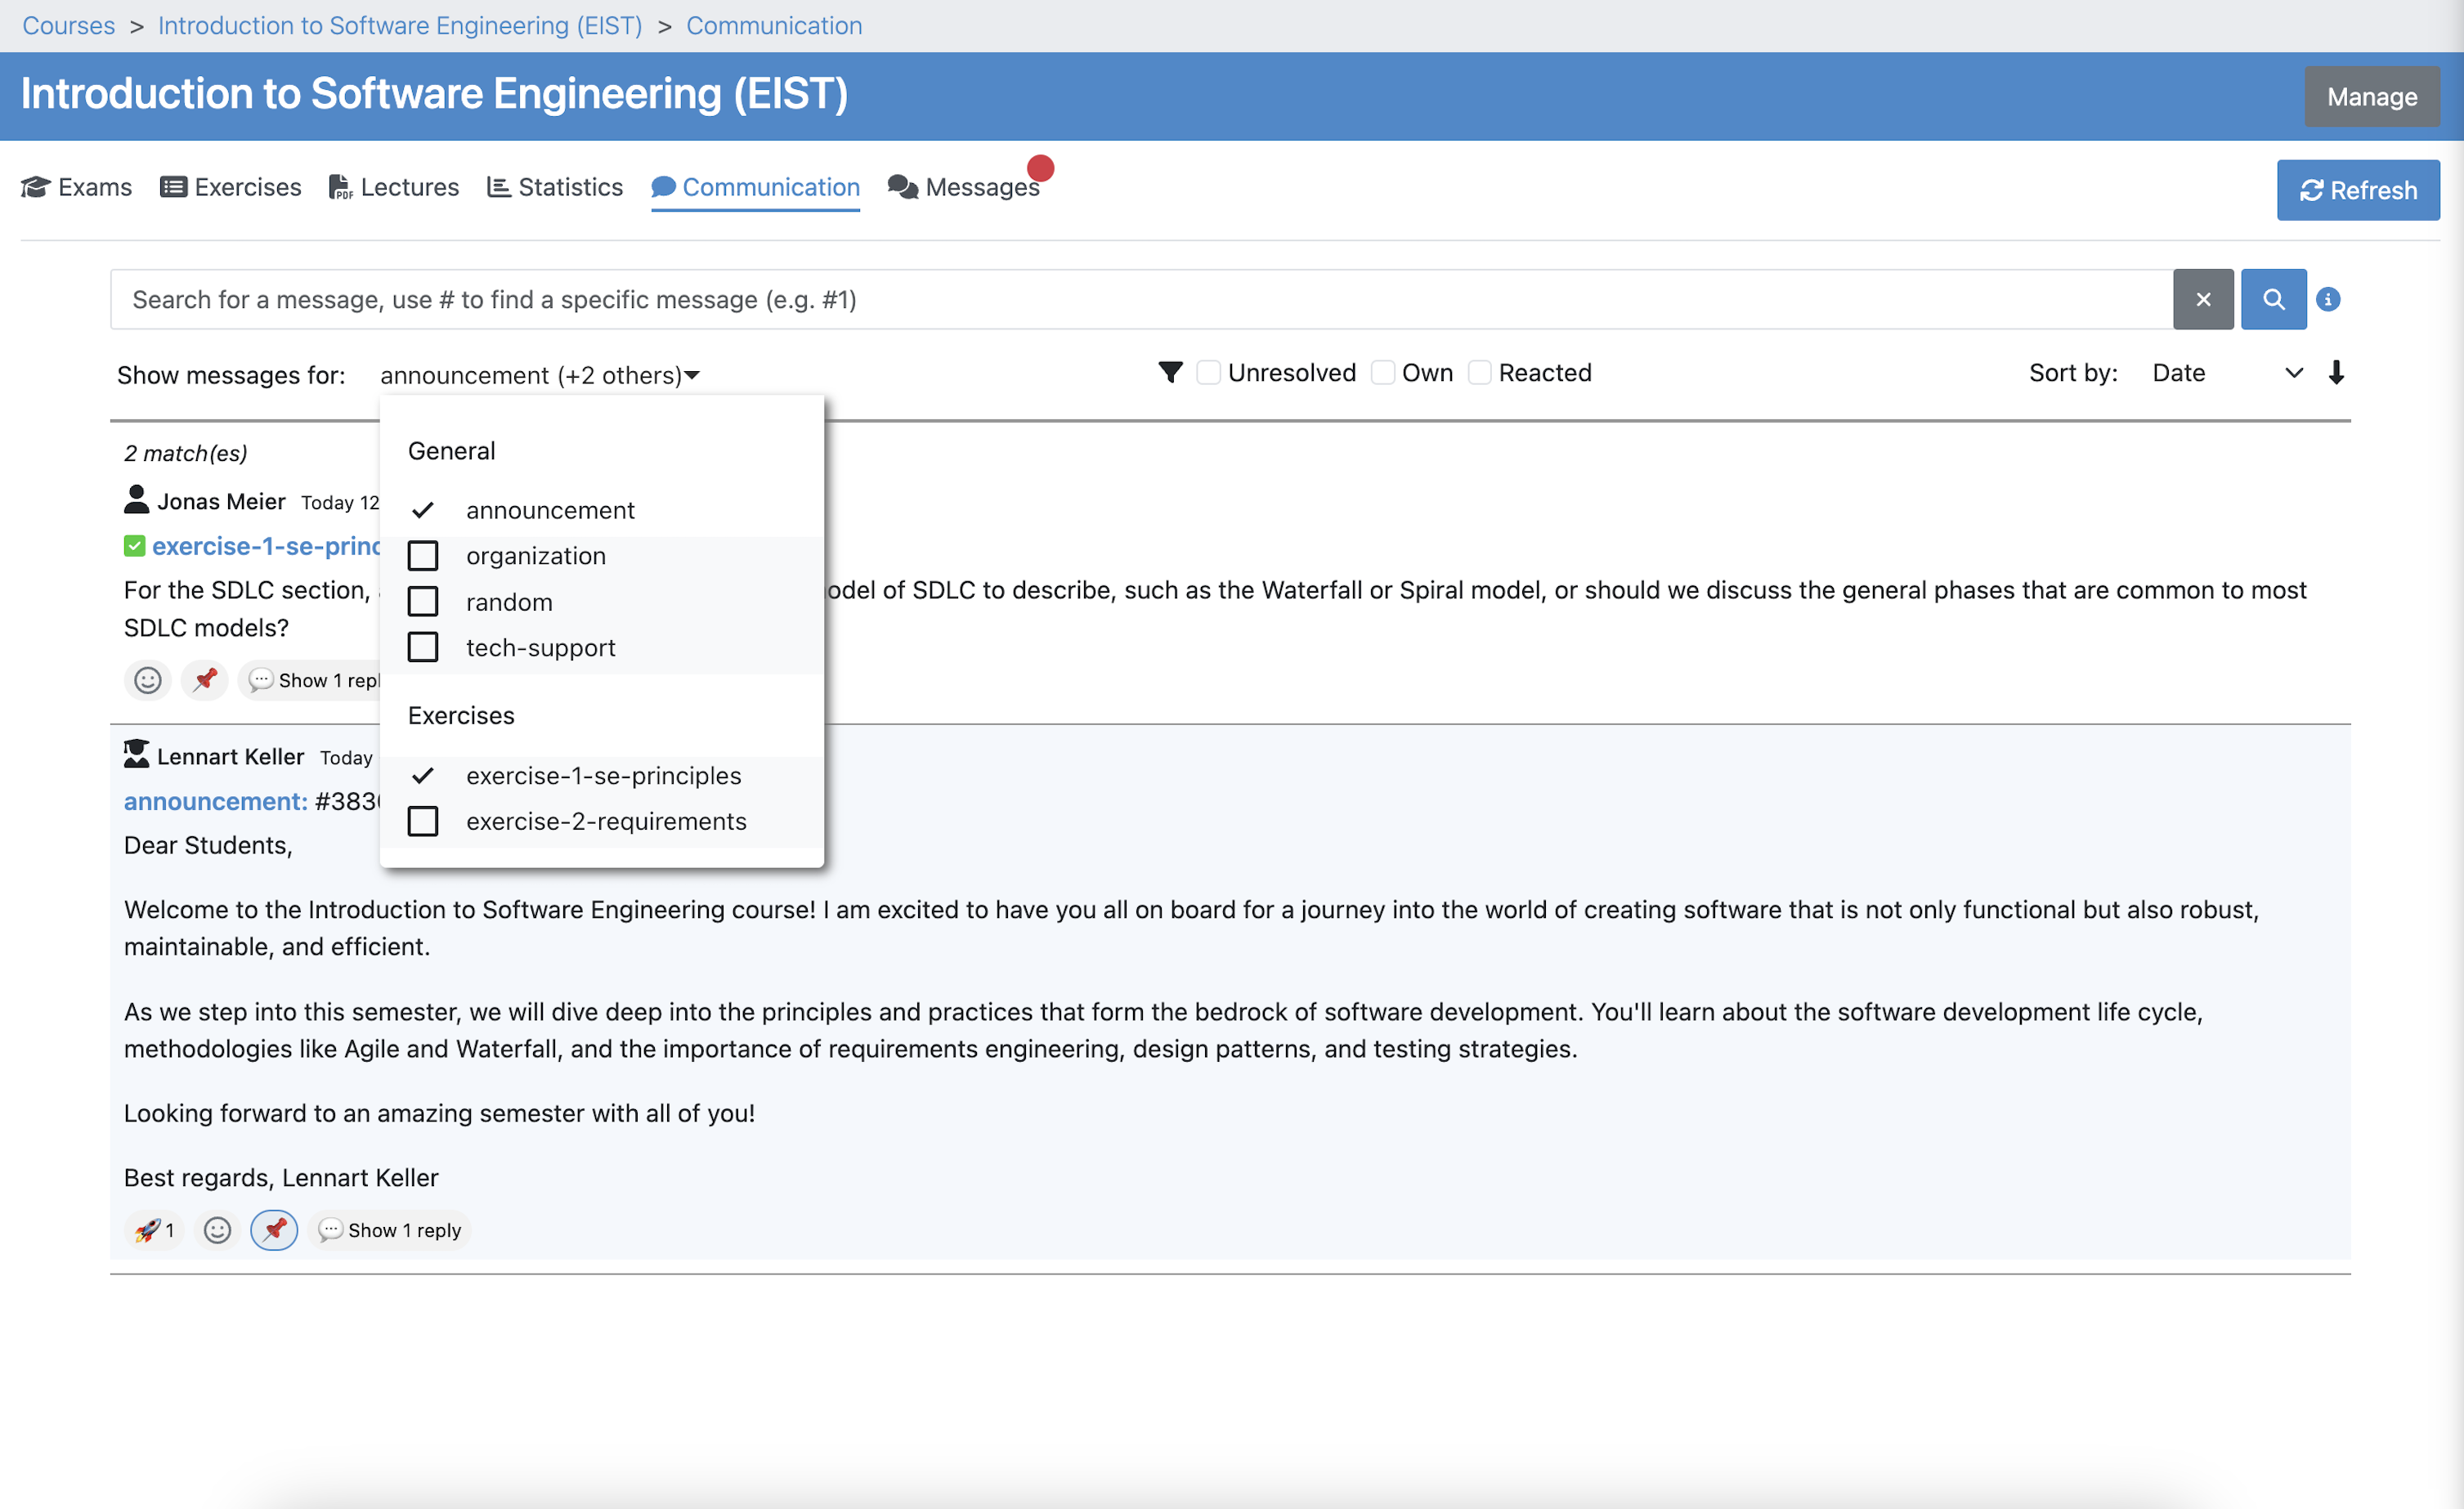
Task: Click Lennart Keller's instructor avatar icon
Action: 136,755
